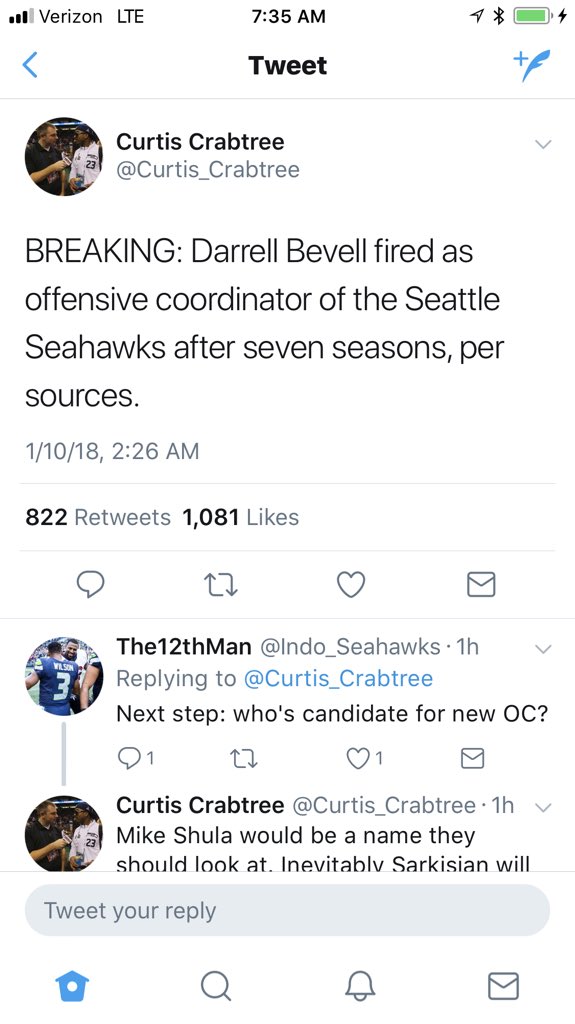Open options chevron on Crabtree's Mike Shula reply
The width and height of the screenshot is (575, 1024).
(x=543, y=808)
